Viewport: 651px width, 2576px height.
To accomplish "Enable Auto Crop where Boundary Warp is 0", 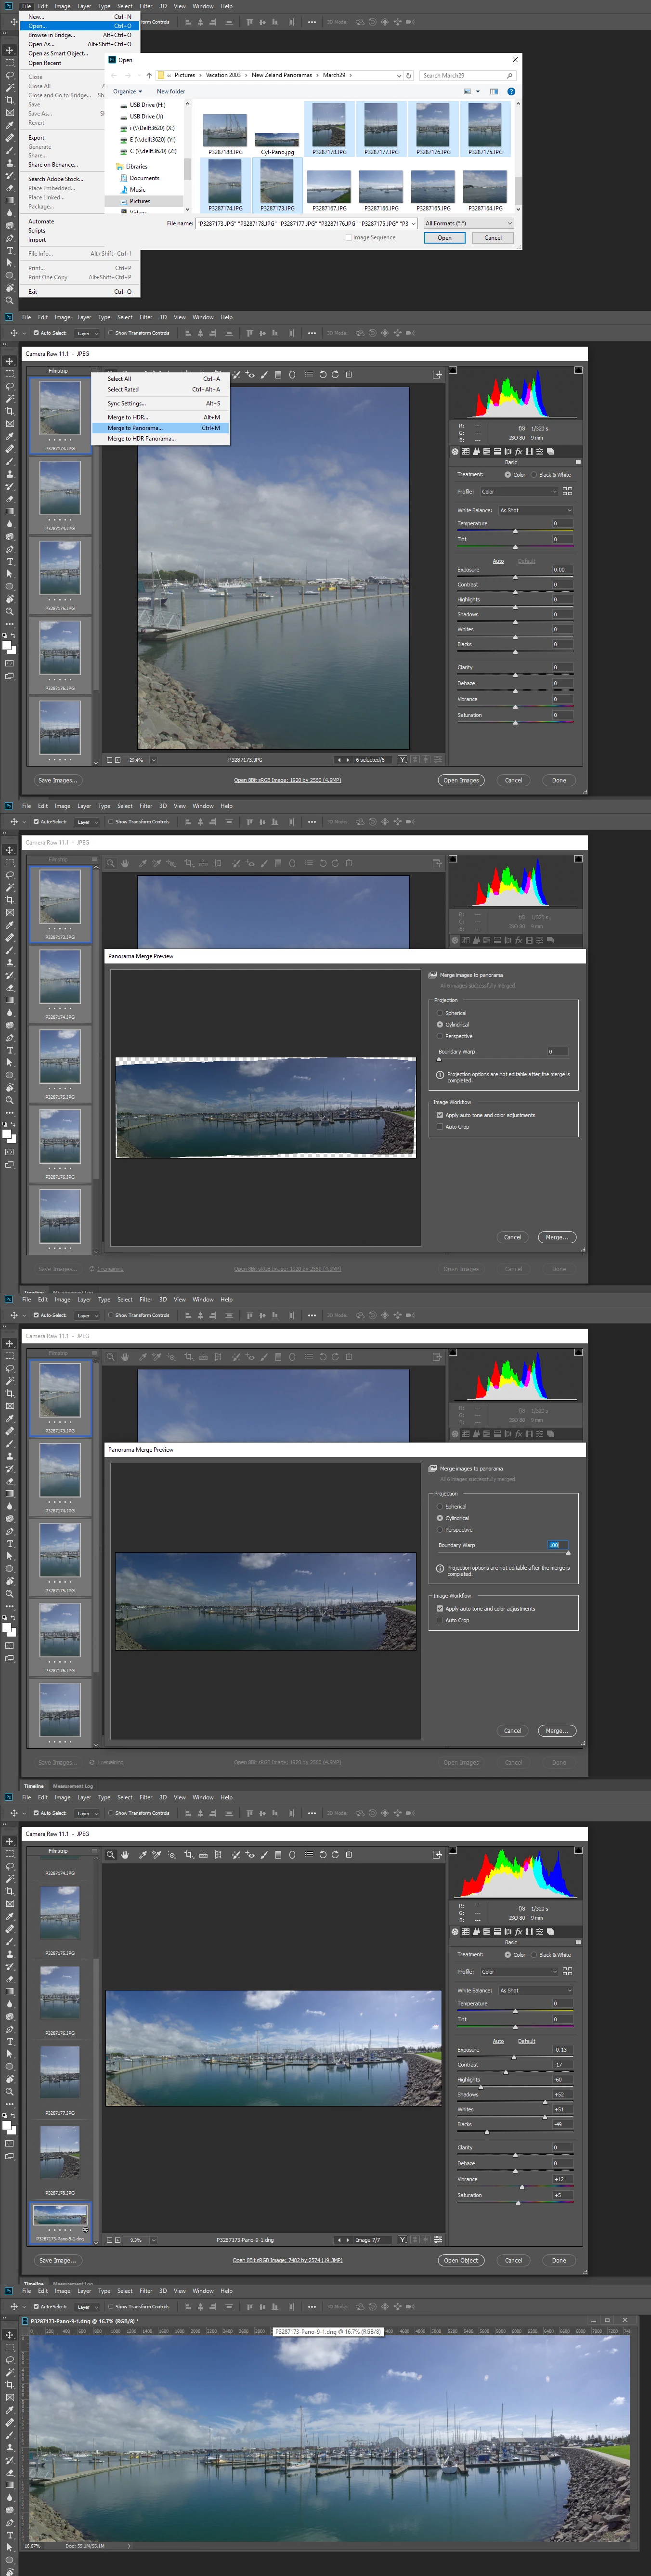I will coord(440,1126).
